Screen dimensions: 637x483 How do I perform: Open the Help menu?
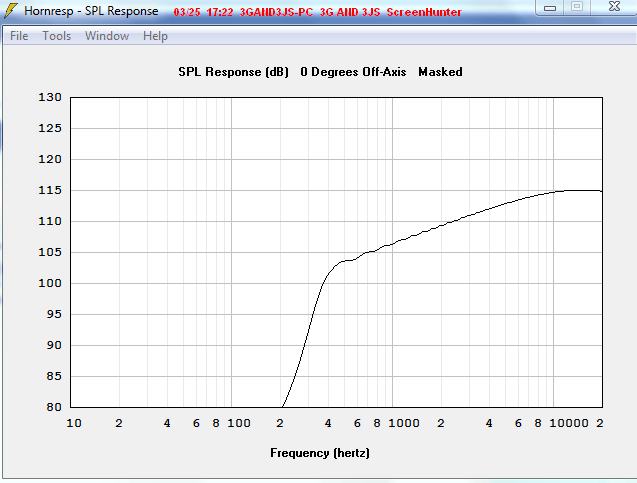[155, 36]
